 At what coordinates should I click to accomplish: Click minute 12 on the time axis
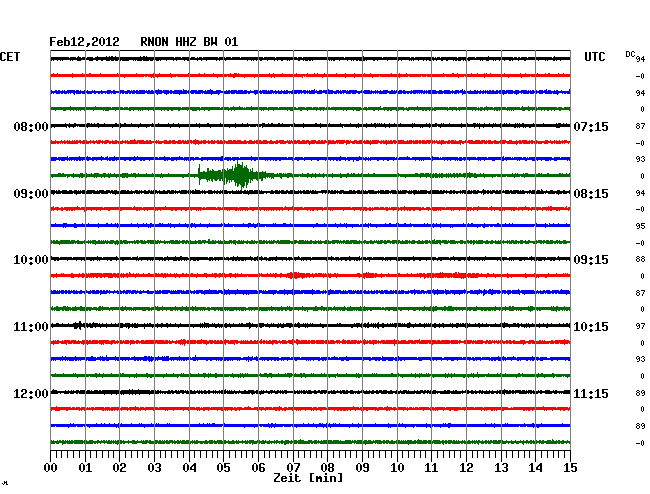coord(466,468)
